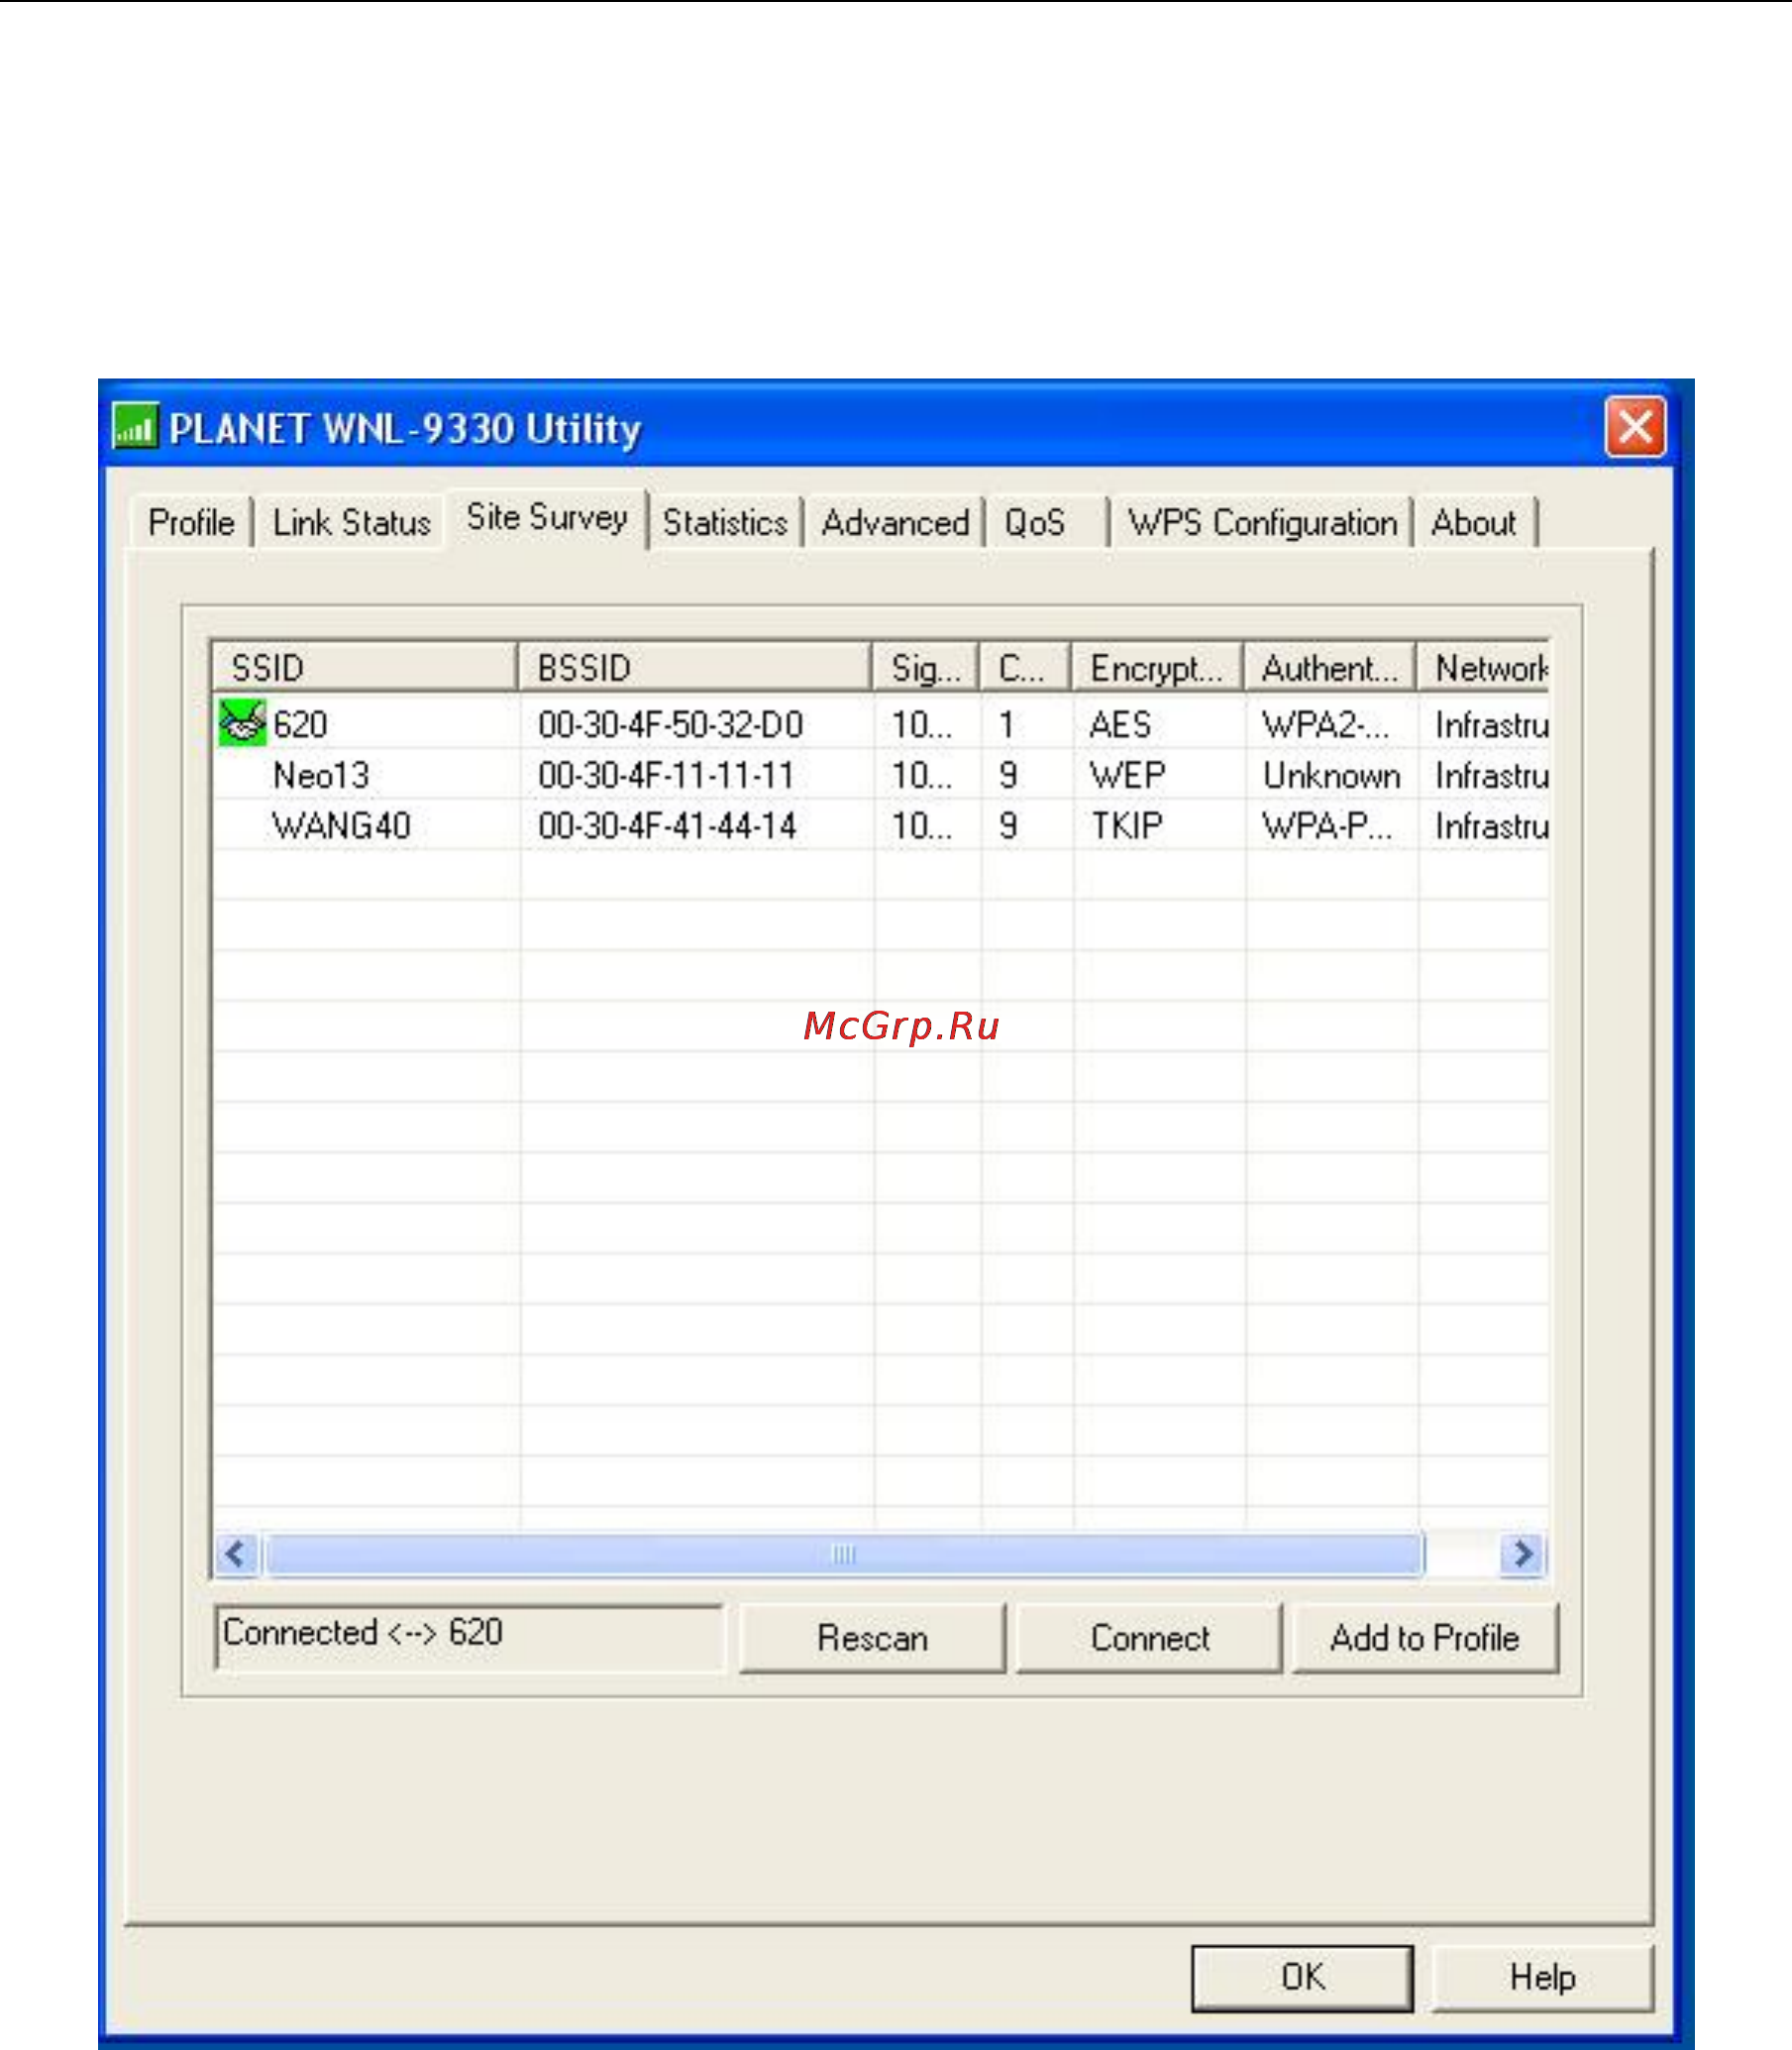The image size is (1792, 2050).
Task: Click the PLANET utility signal icon in title bar
Action: 135,426
